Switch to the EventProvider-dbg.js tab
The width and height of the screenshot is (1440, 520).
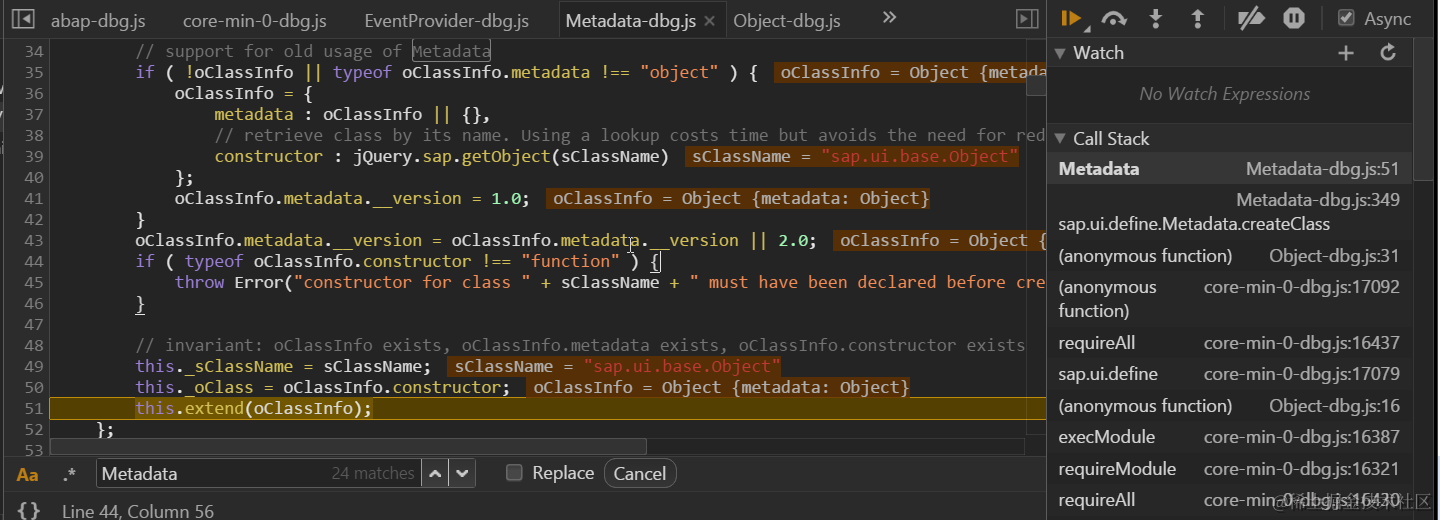446,20
